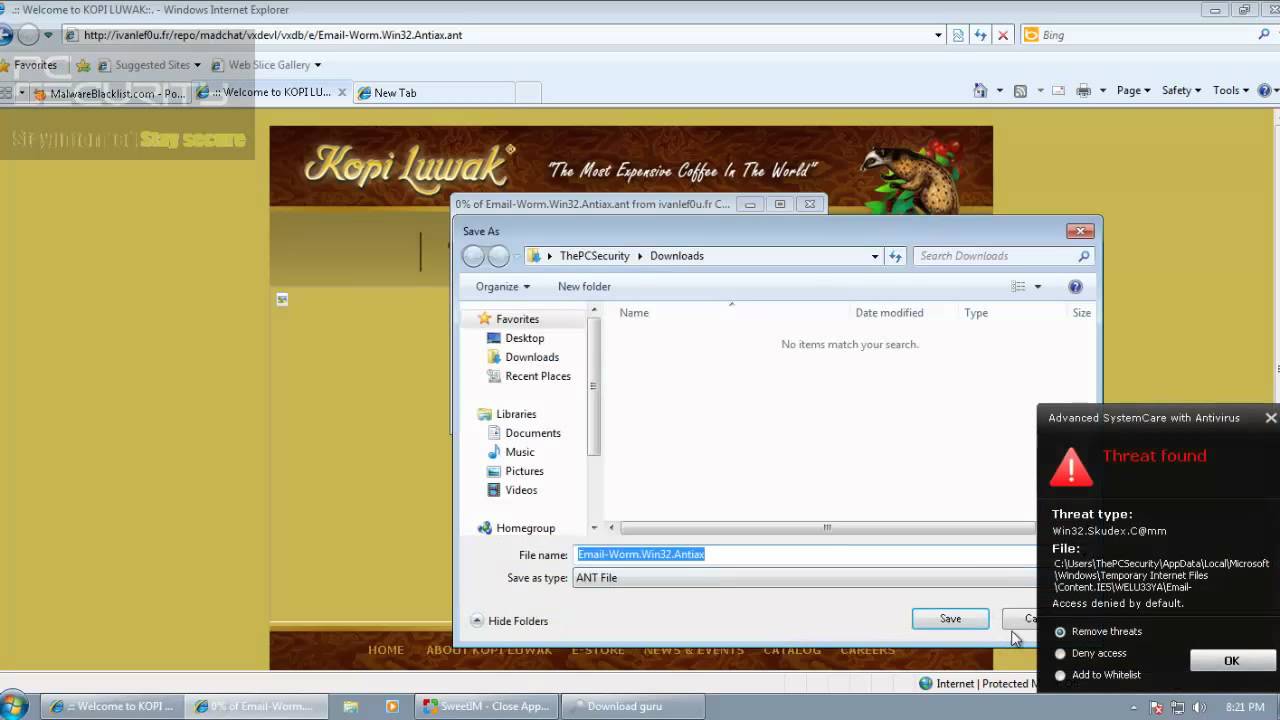Screen dimensions: 1280x720
Task: Click the Add to Favorites bar star icon
Action: pos(83,65)
